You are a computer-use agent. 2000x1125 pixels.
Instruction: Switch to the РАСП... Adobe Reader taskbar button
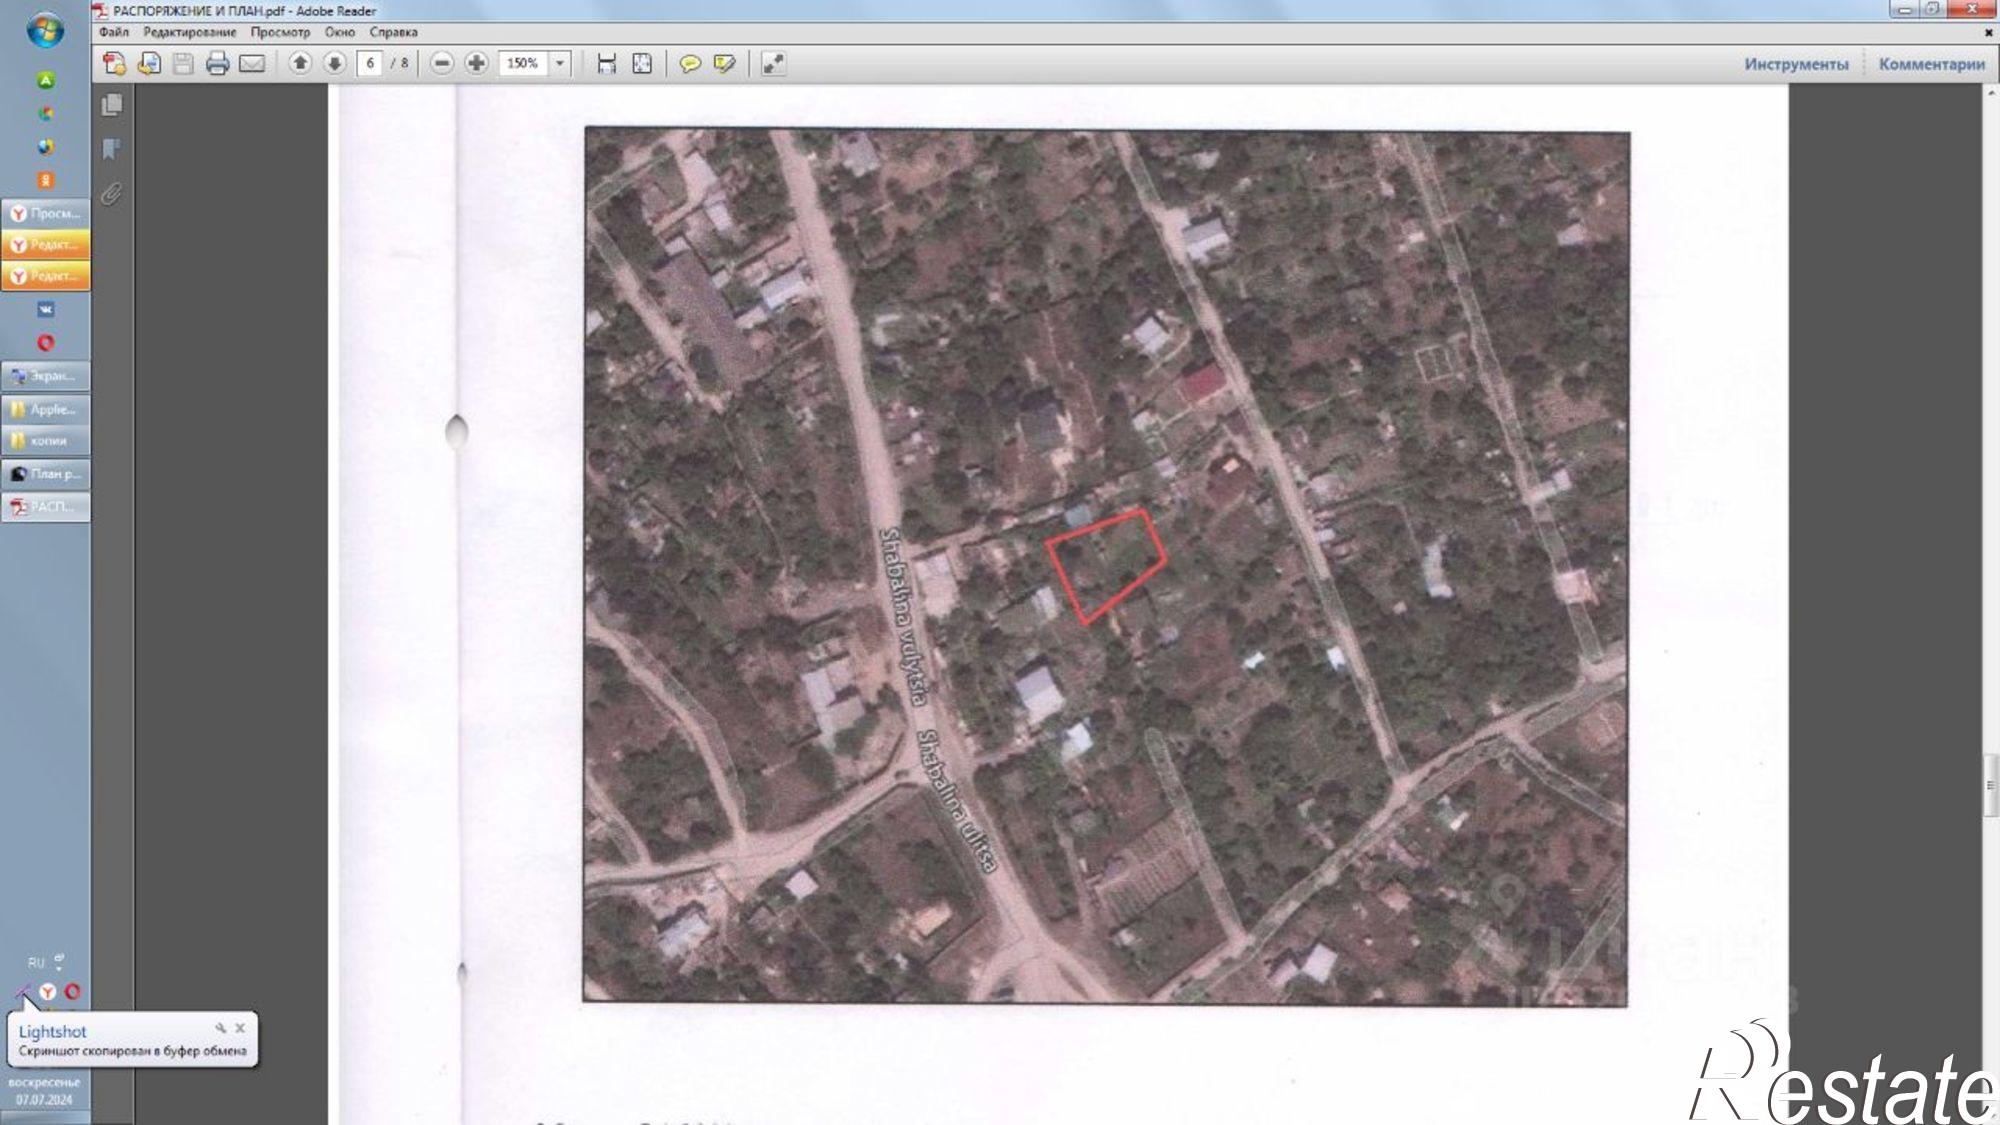45,506
